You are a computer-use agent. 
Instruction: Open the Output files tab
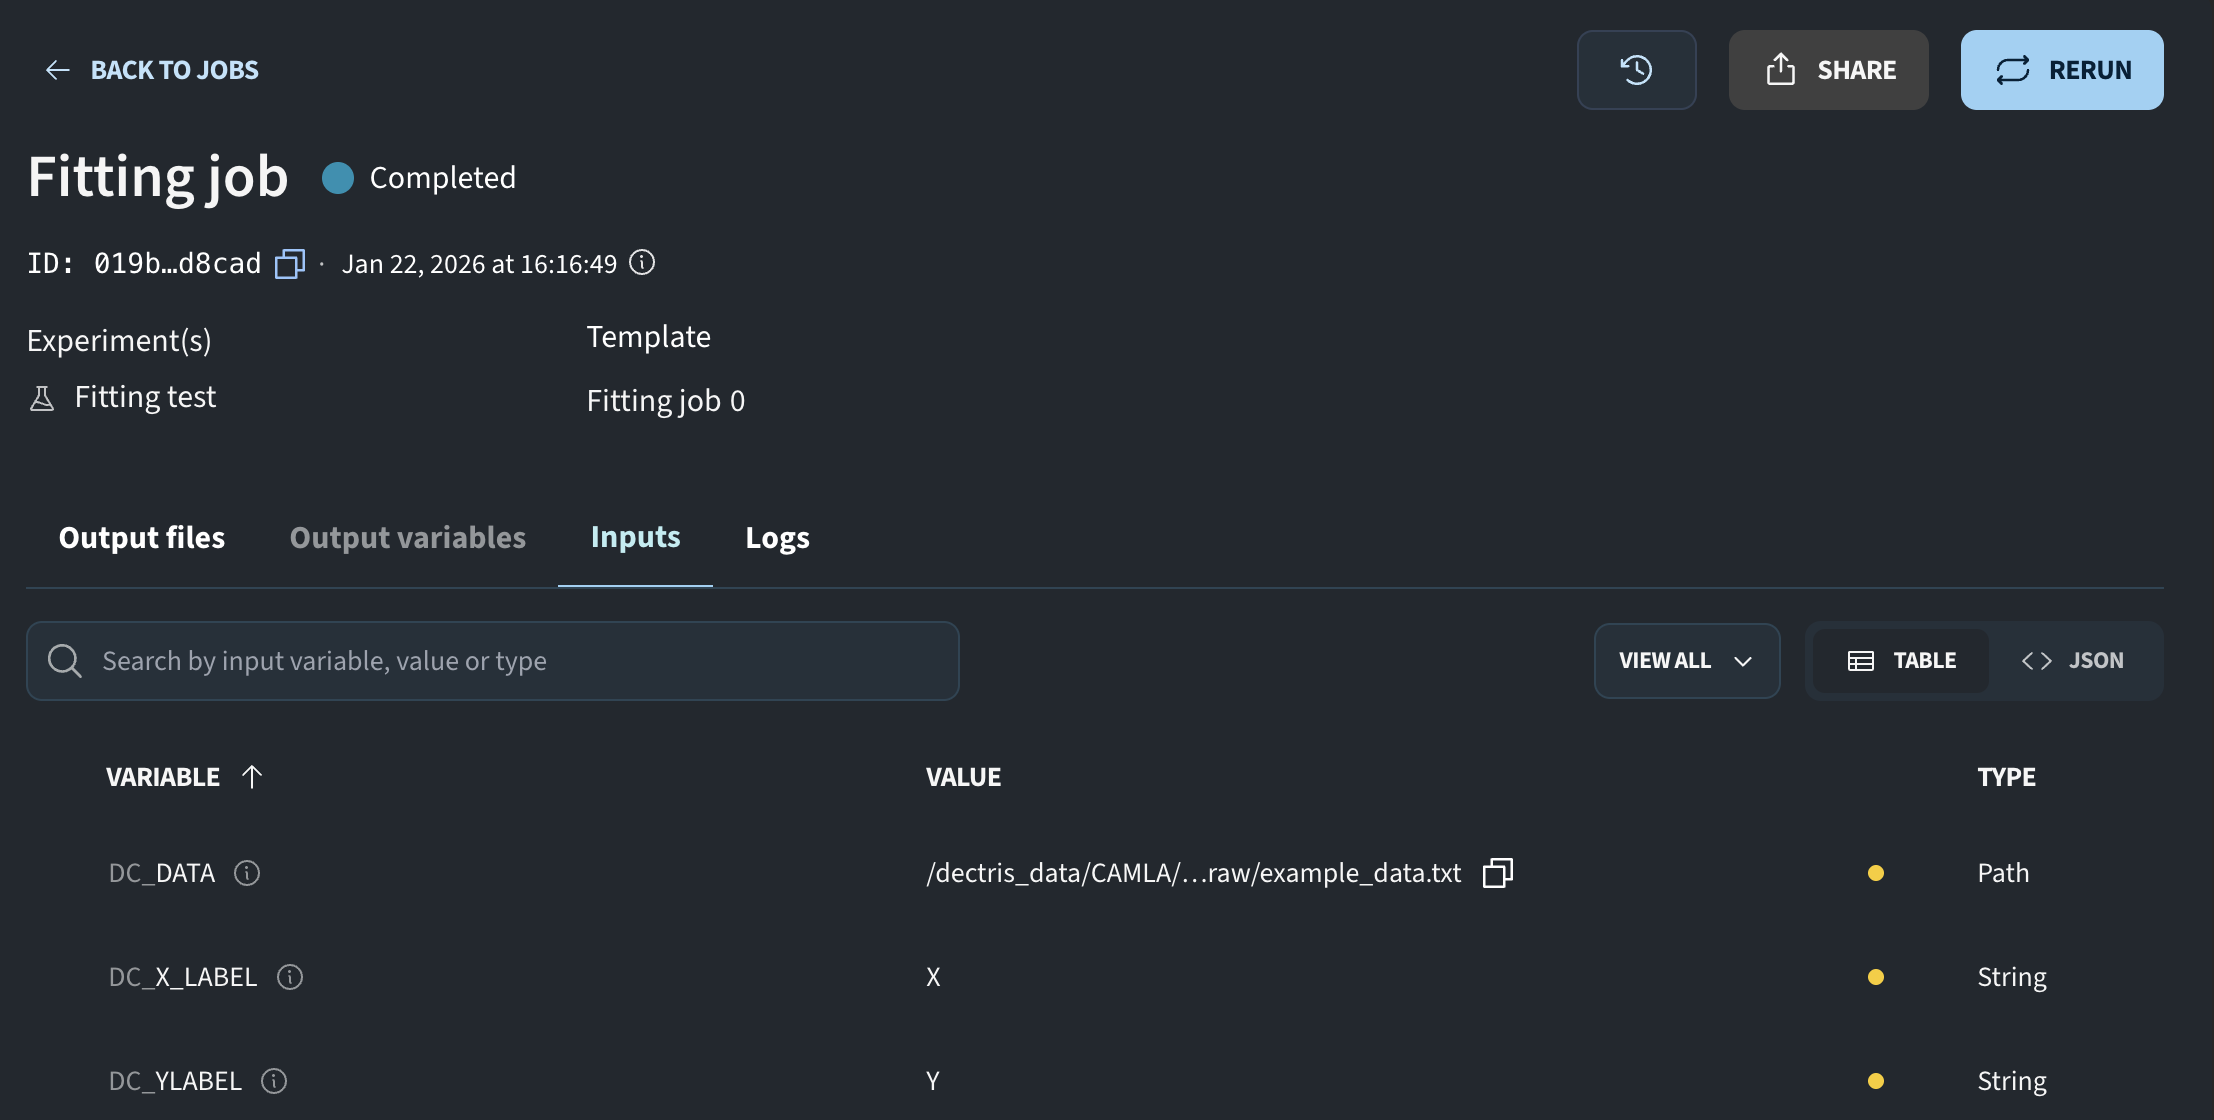142,538
